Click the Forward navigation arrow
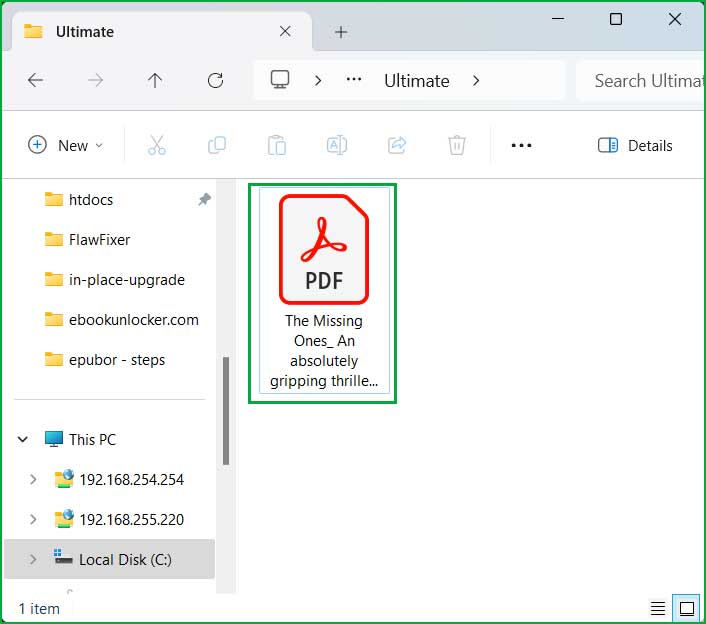Screen dimensions: 706x624 pyautogui.click(x=95, y=81)
